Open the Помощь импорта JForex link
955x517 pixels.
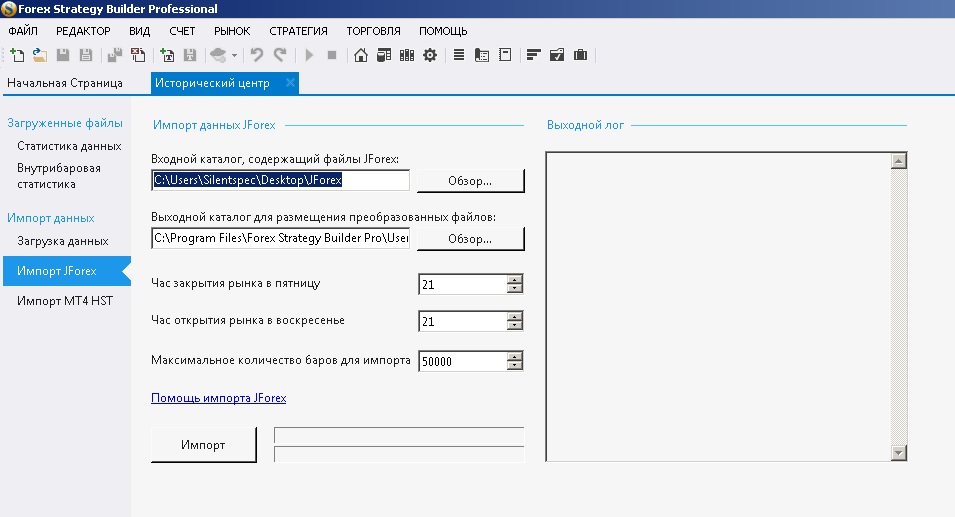point(219,398)
